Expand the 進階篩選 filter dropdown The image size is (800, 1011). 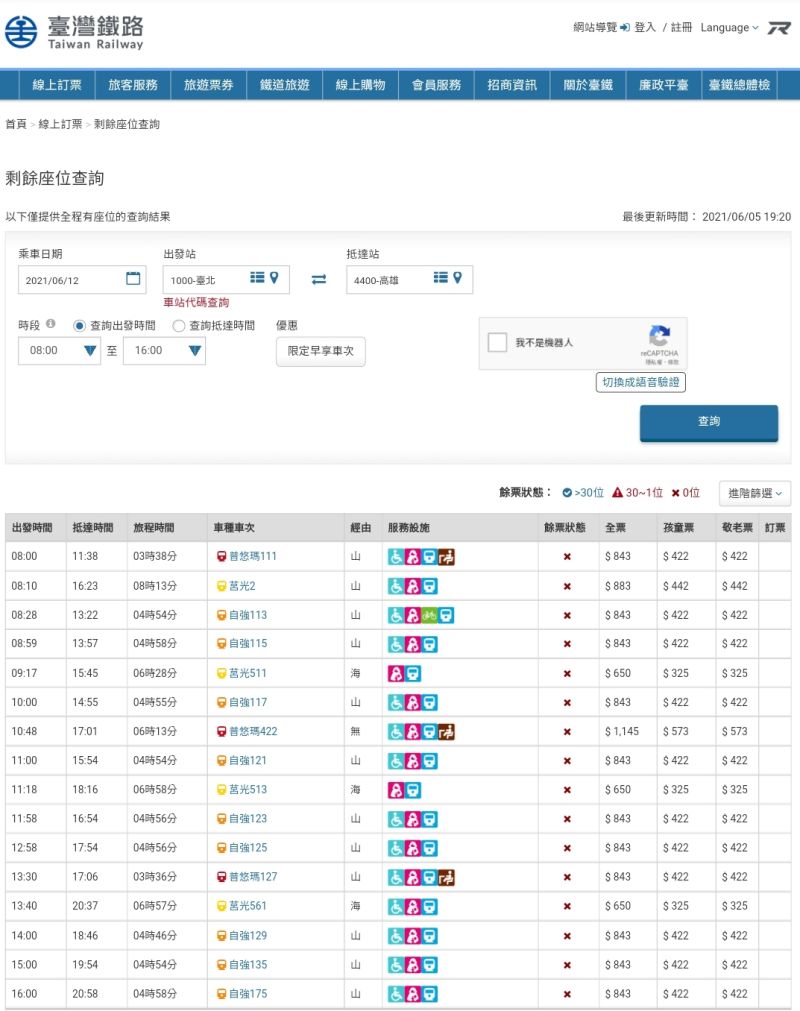pos(755,493)
